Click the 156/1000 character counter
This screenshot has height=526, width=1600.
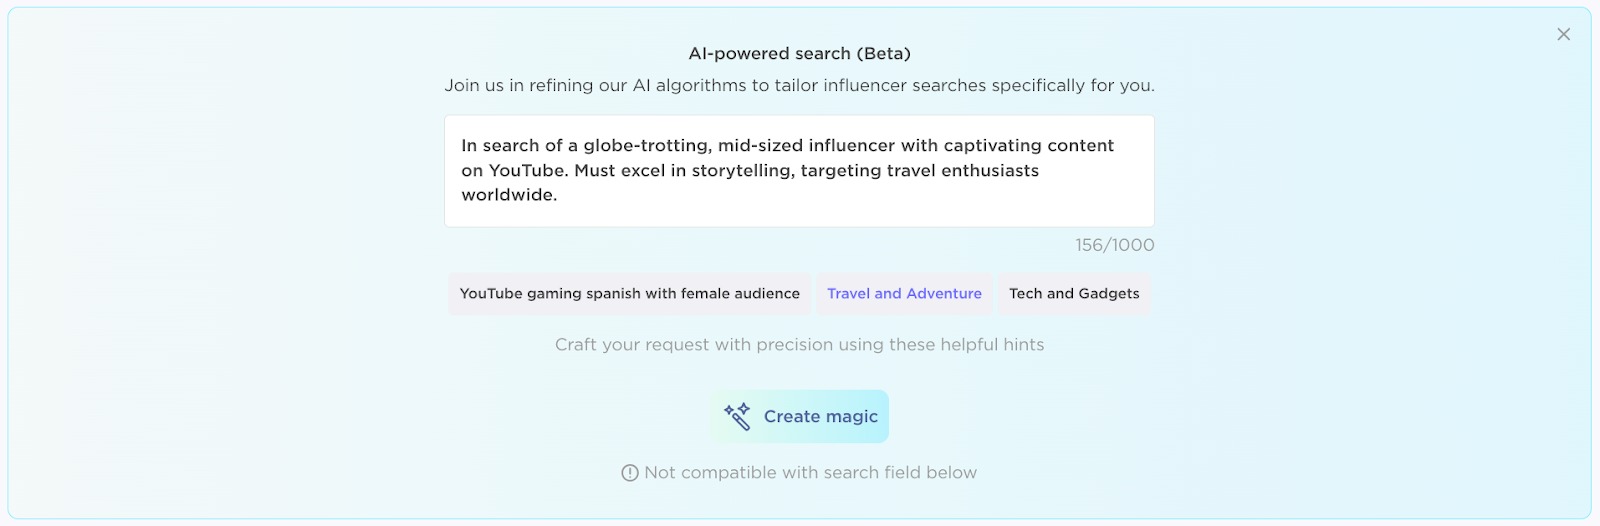point(1114,245)
